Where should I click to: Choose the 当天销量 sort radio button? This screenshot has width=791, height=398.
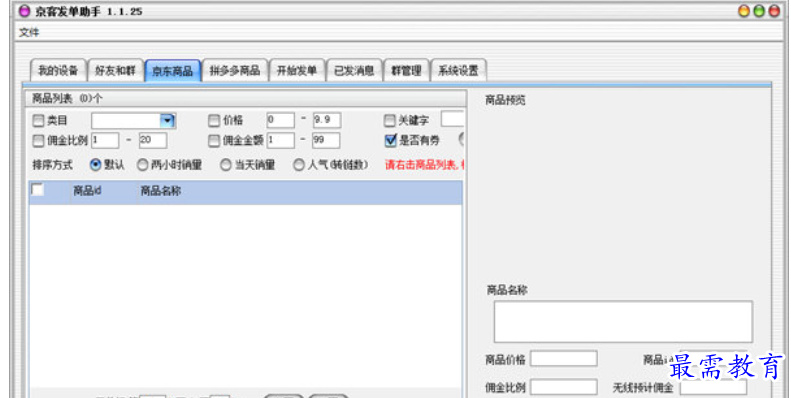225,165
